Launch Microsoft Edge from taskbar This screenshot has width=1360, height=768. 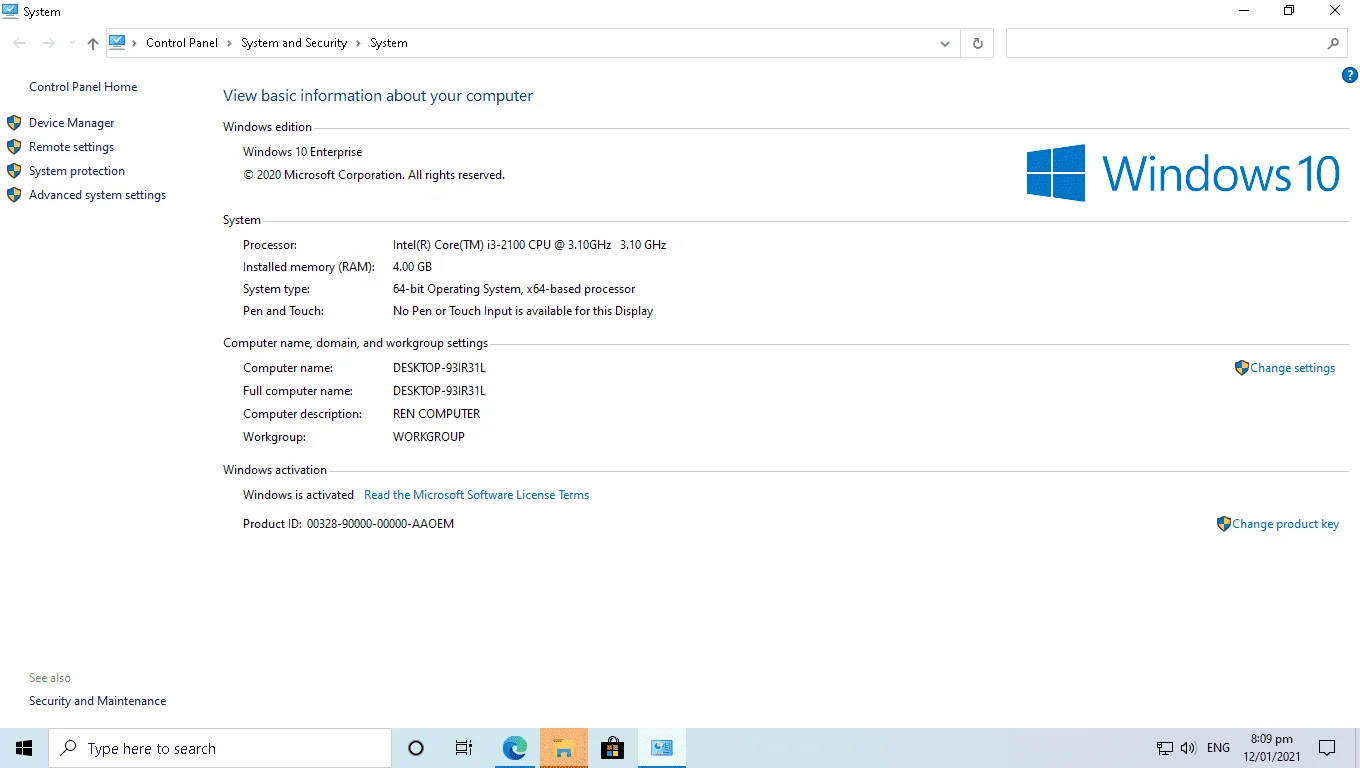514,748
